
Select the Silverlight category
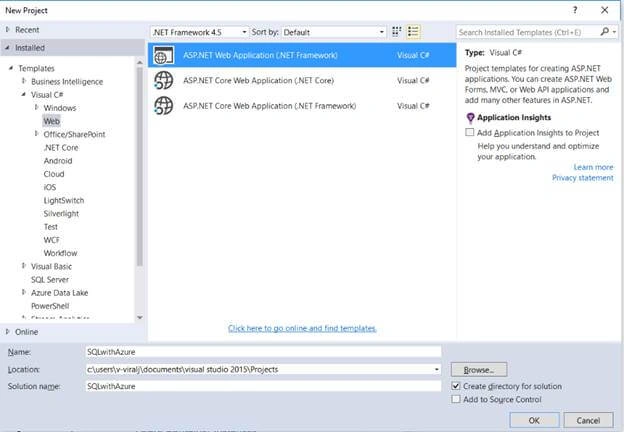click(x=61, y=214)
